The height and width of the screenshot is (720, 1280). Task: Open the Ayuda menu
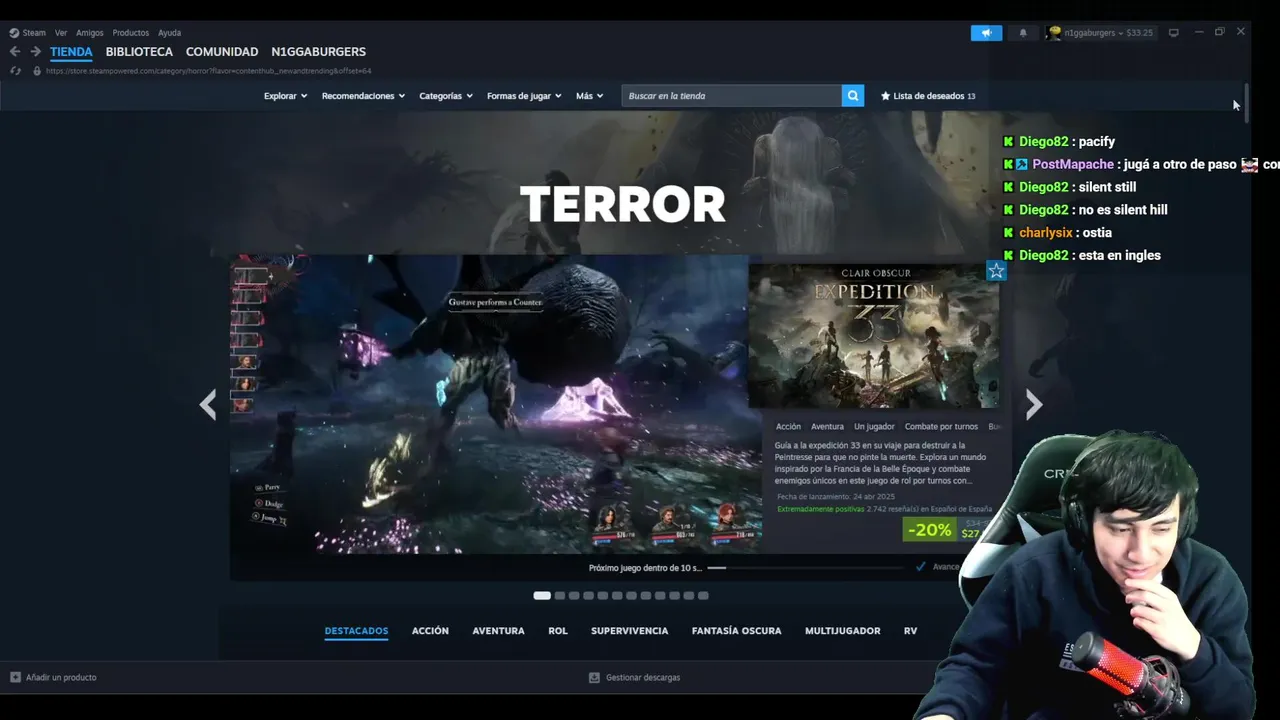(x=169, y=33)
